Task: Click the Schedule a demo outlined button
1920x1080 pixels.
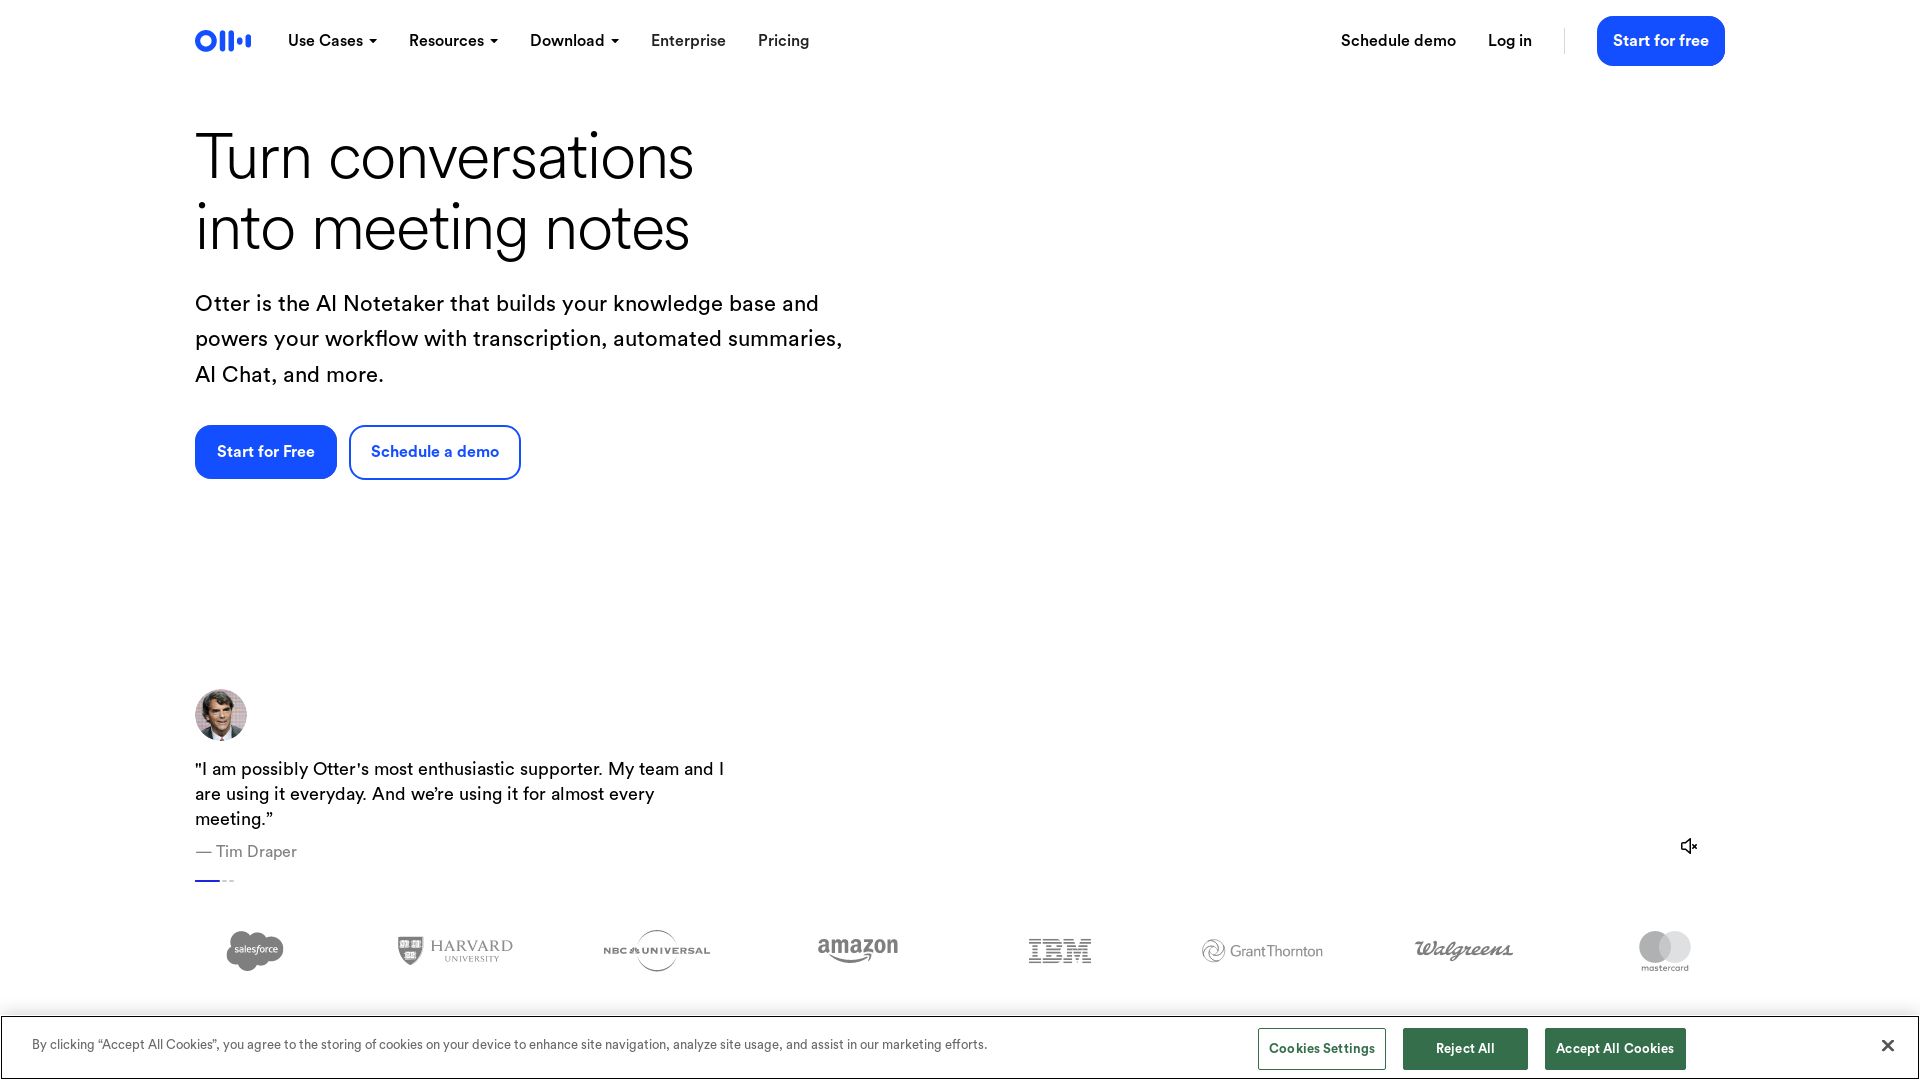Action: click(435, 452)
